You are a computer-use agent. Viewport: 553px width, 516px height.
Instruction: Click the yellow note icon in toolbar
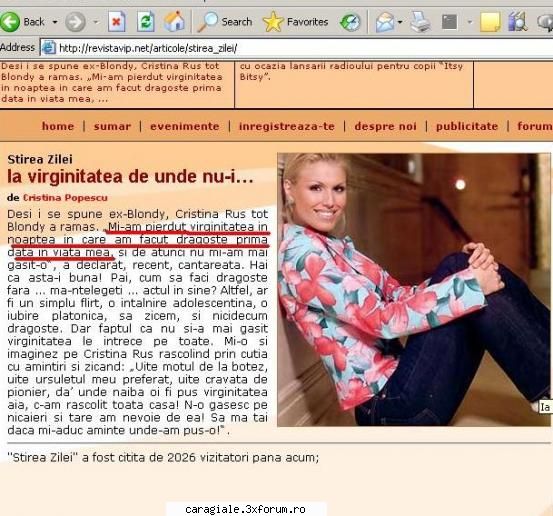[x=490, y=22]
